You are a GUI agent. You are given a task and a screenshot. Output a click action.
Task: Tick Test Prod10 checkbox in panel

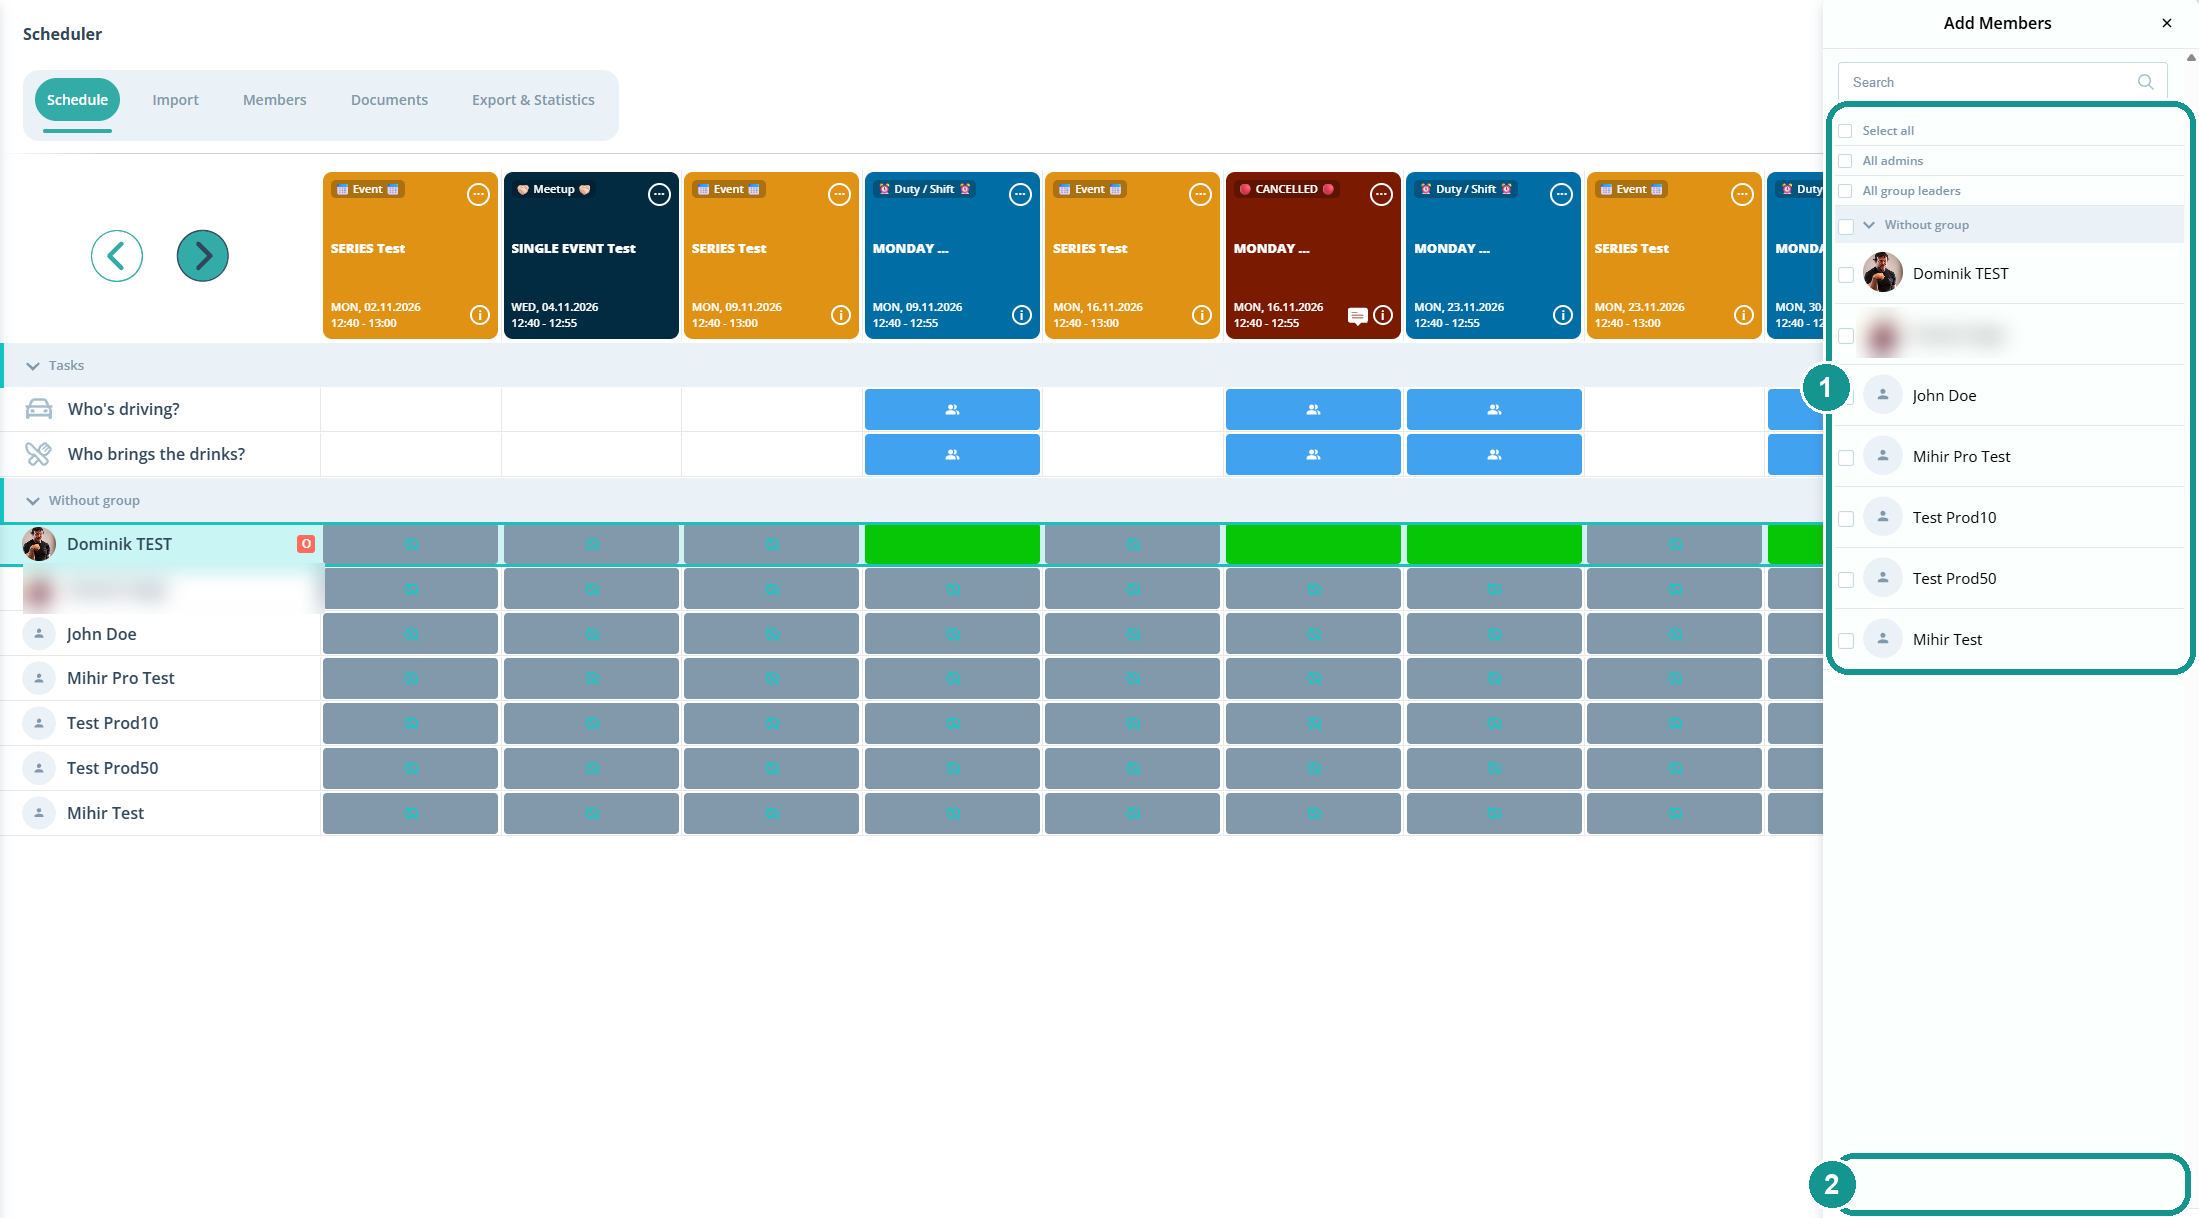[x=1846, y=518]
